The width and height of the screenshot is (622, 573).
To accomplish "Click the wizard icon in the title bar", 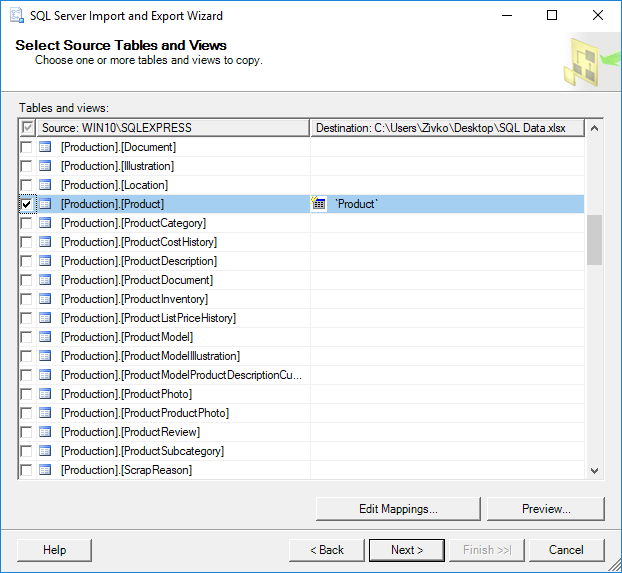I will coord(14,16).
